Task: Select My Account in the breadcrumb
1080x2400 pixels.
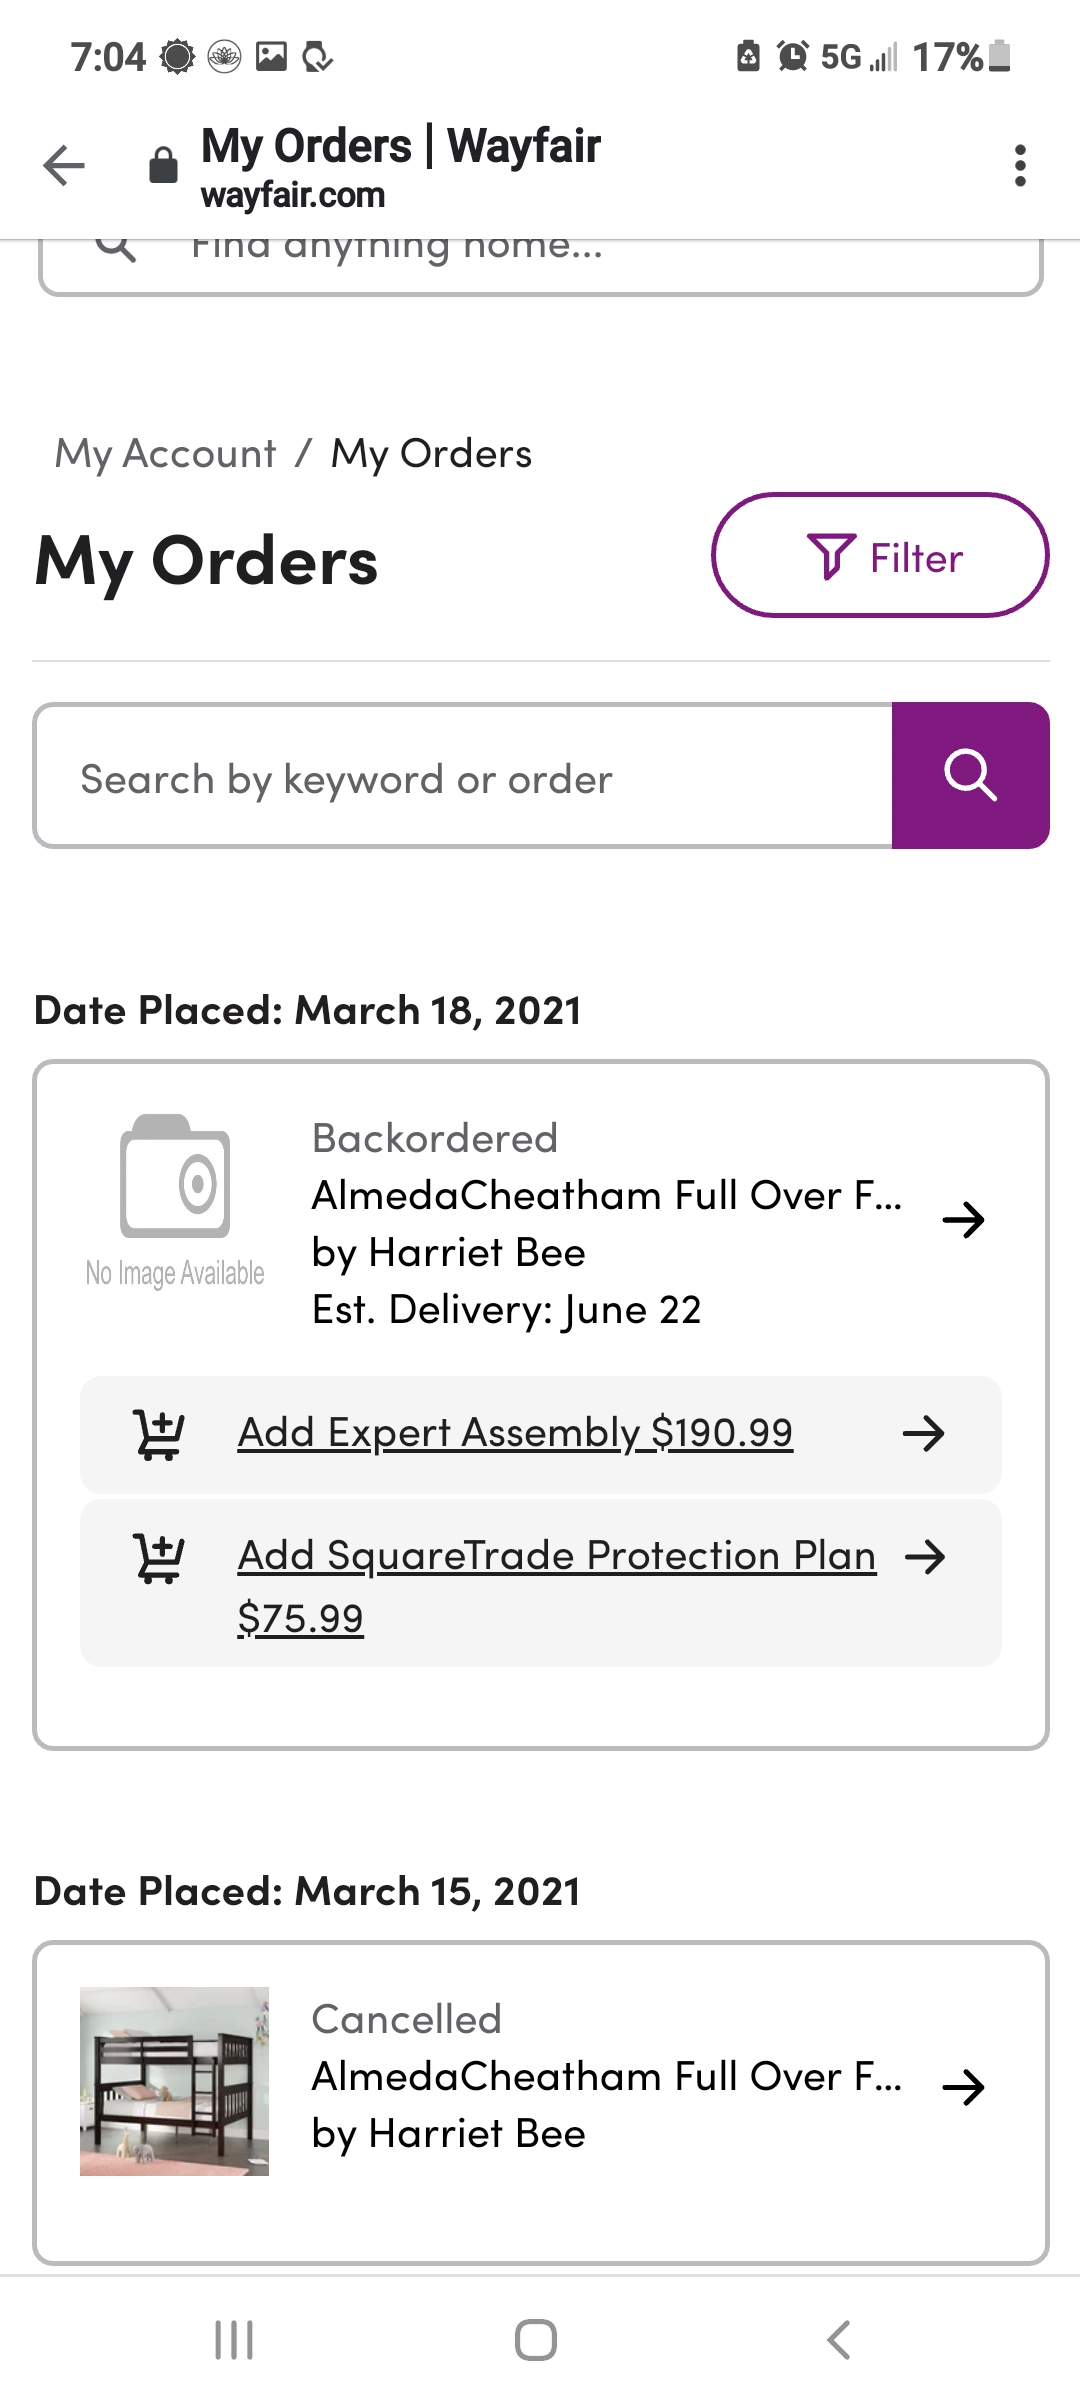Action: (166, 453)
